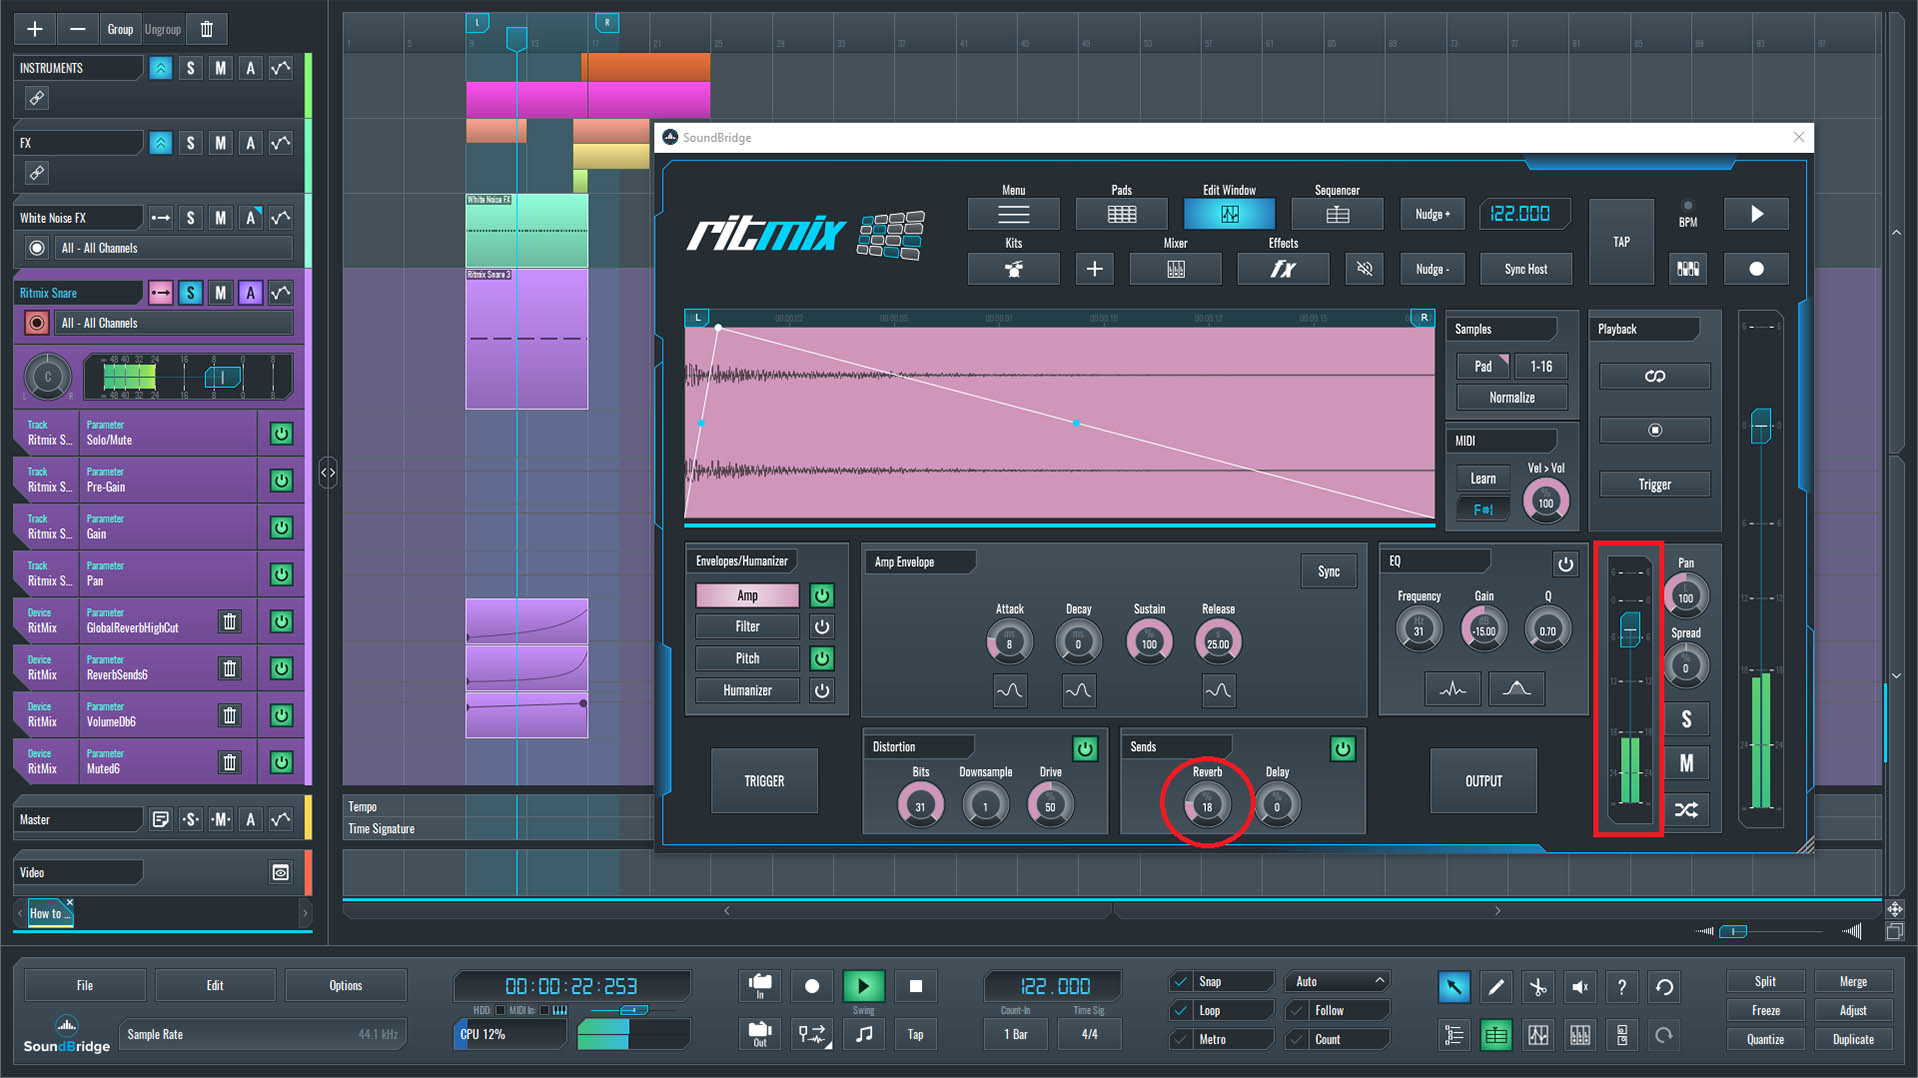Click the RitMix record button
1918x1078 pixels.
click(x=1756, y=268)
